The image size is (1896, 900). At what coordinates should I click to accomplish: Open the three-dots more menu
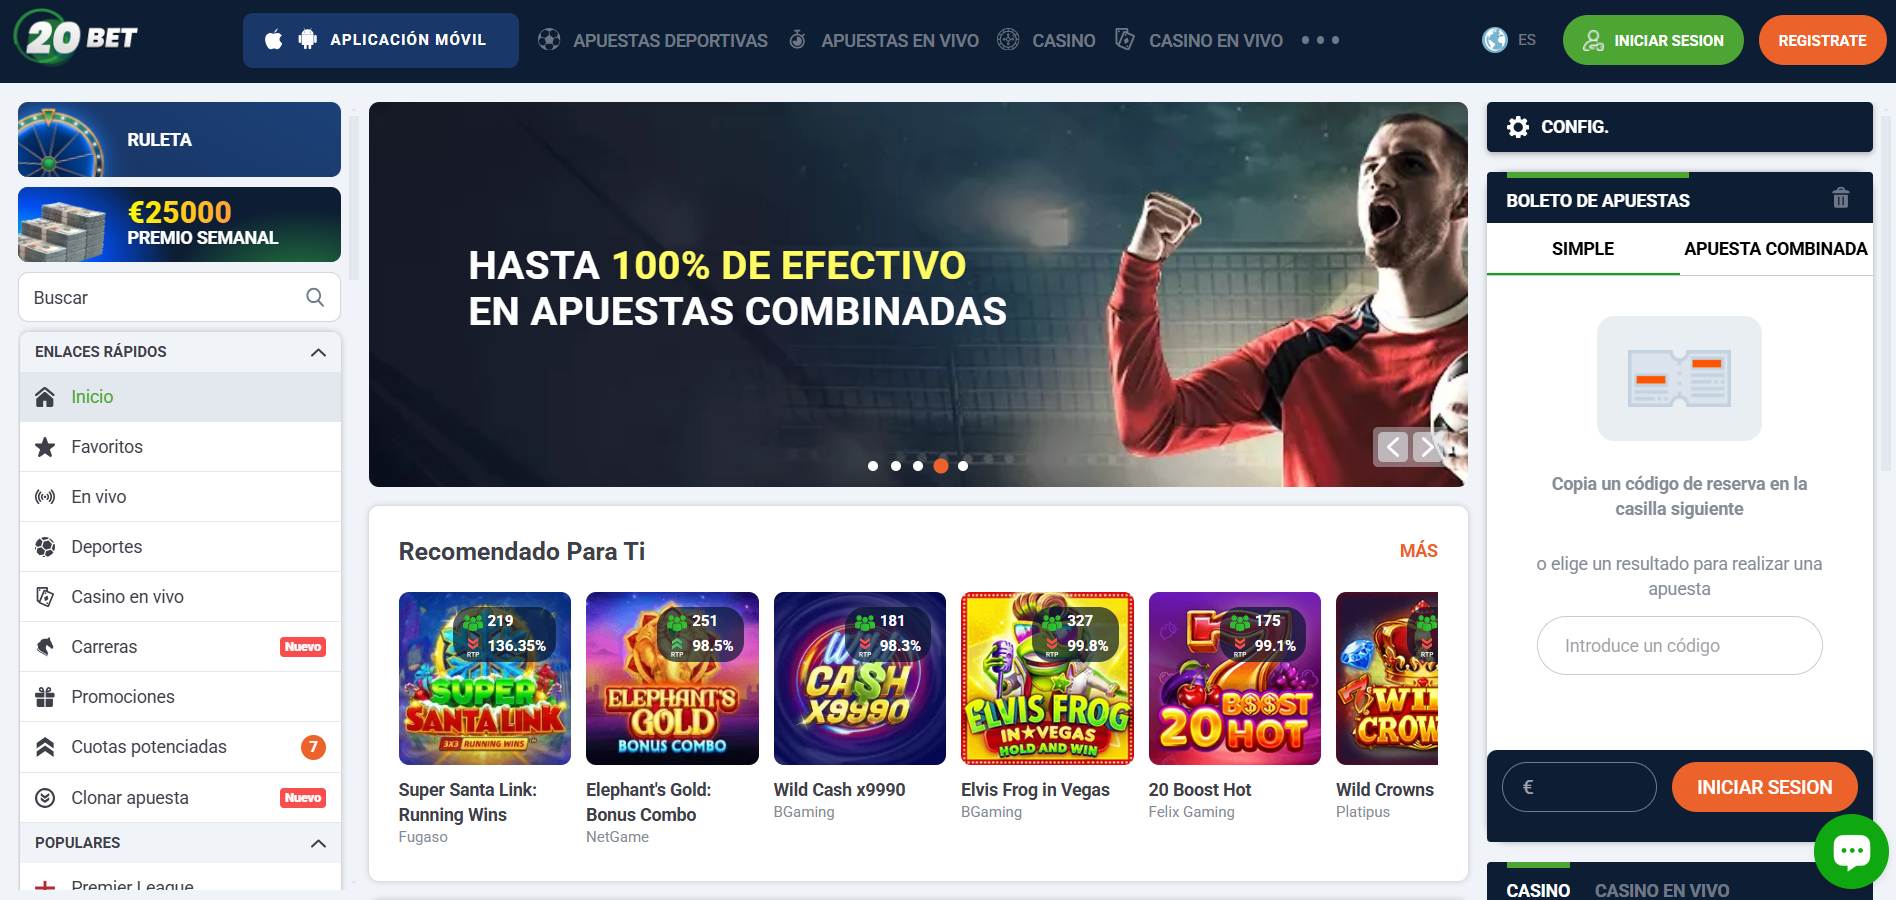point(1320,40)
